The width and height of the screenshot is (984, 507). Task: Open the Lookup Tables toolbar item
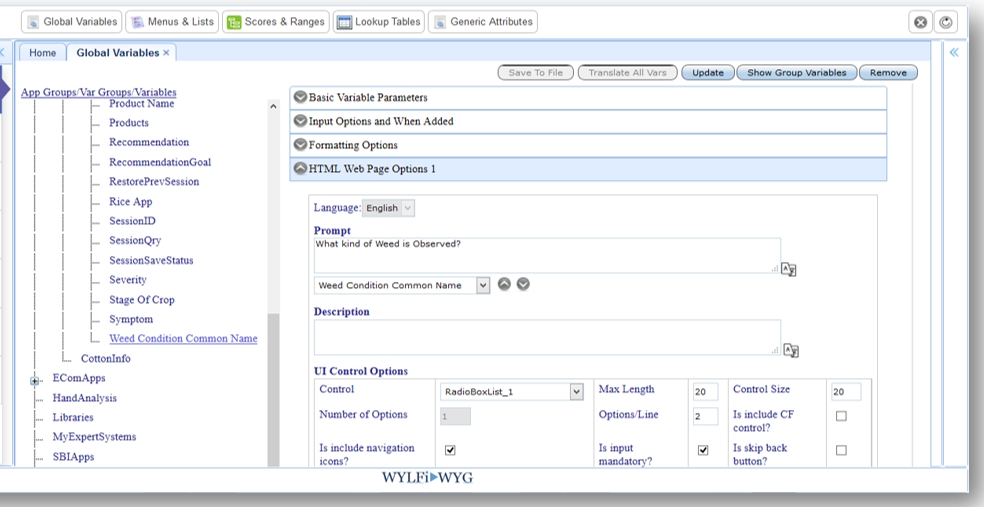[378, 22]
